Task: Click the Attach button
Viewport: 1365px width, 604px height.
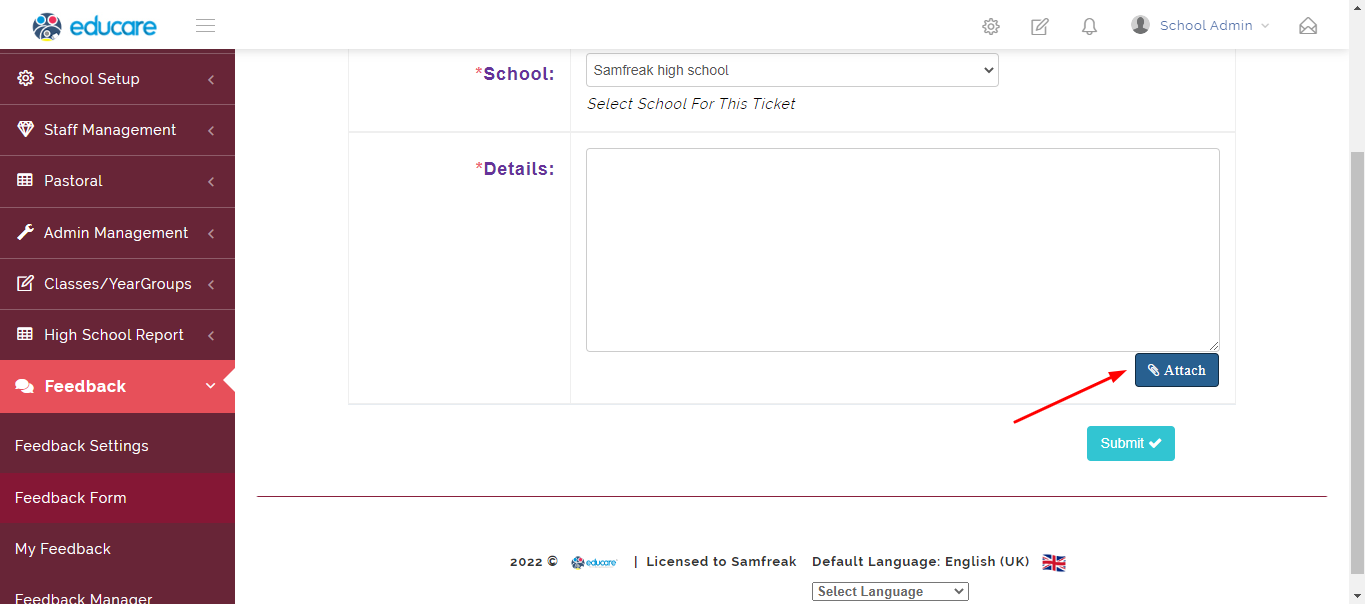Action: click(x=1177, y=370)
